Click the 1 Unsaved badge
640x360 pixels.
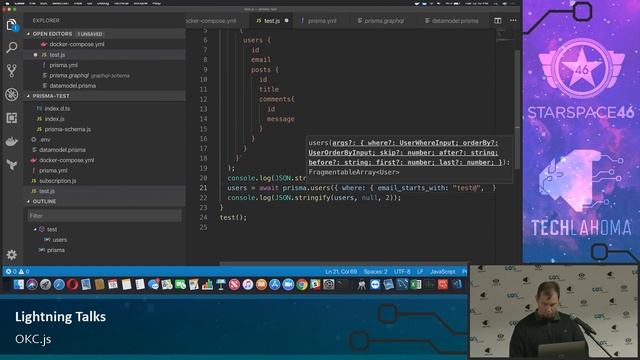[x=90, y=34]
